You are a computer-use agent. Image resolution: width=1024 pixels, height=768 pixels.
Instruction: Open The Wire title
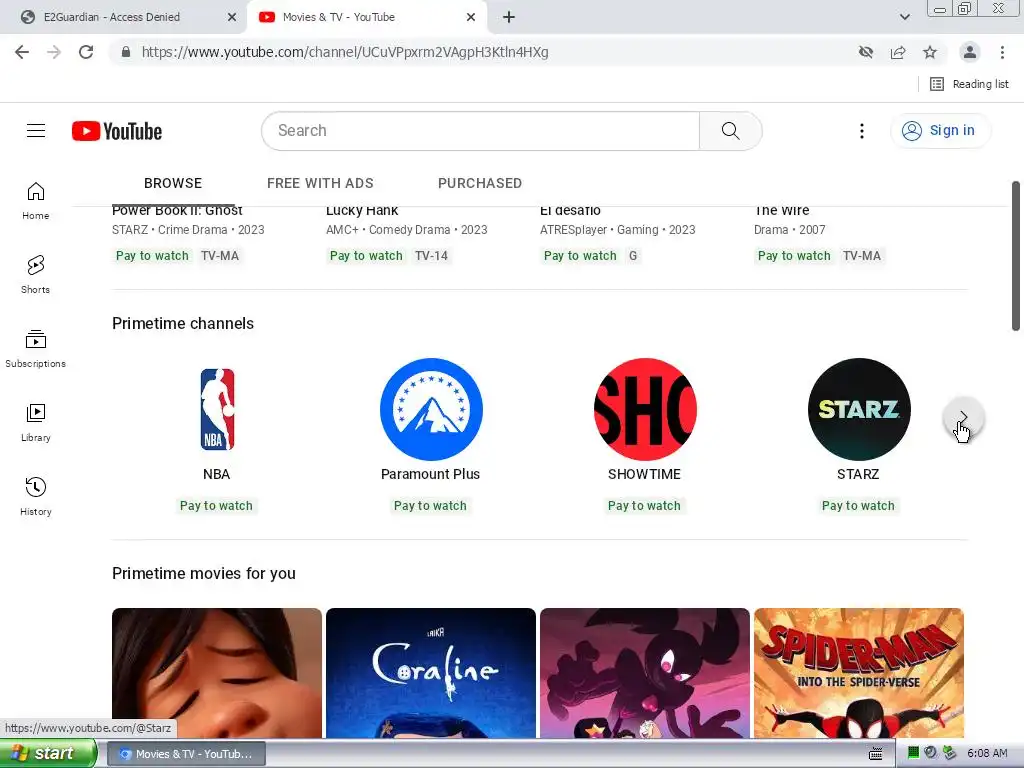pos(782,211)
